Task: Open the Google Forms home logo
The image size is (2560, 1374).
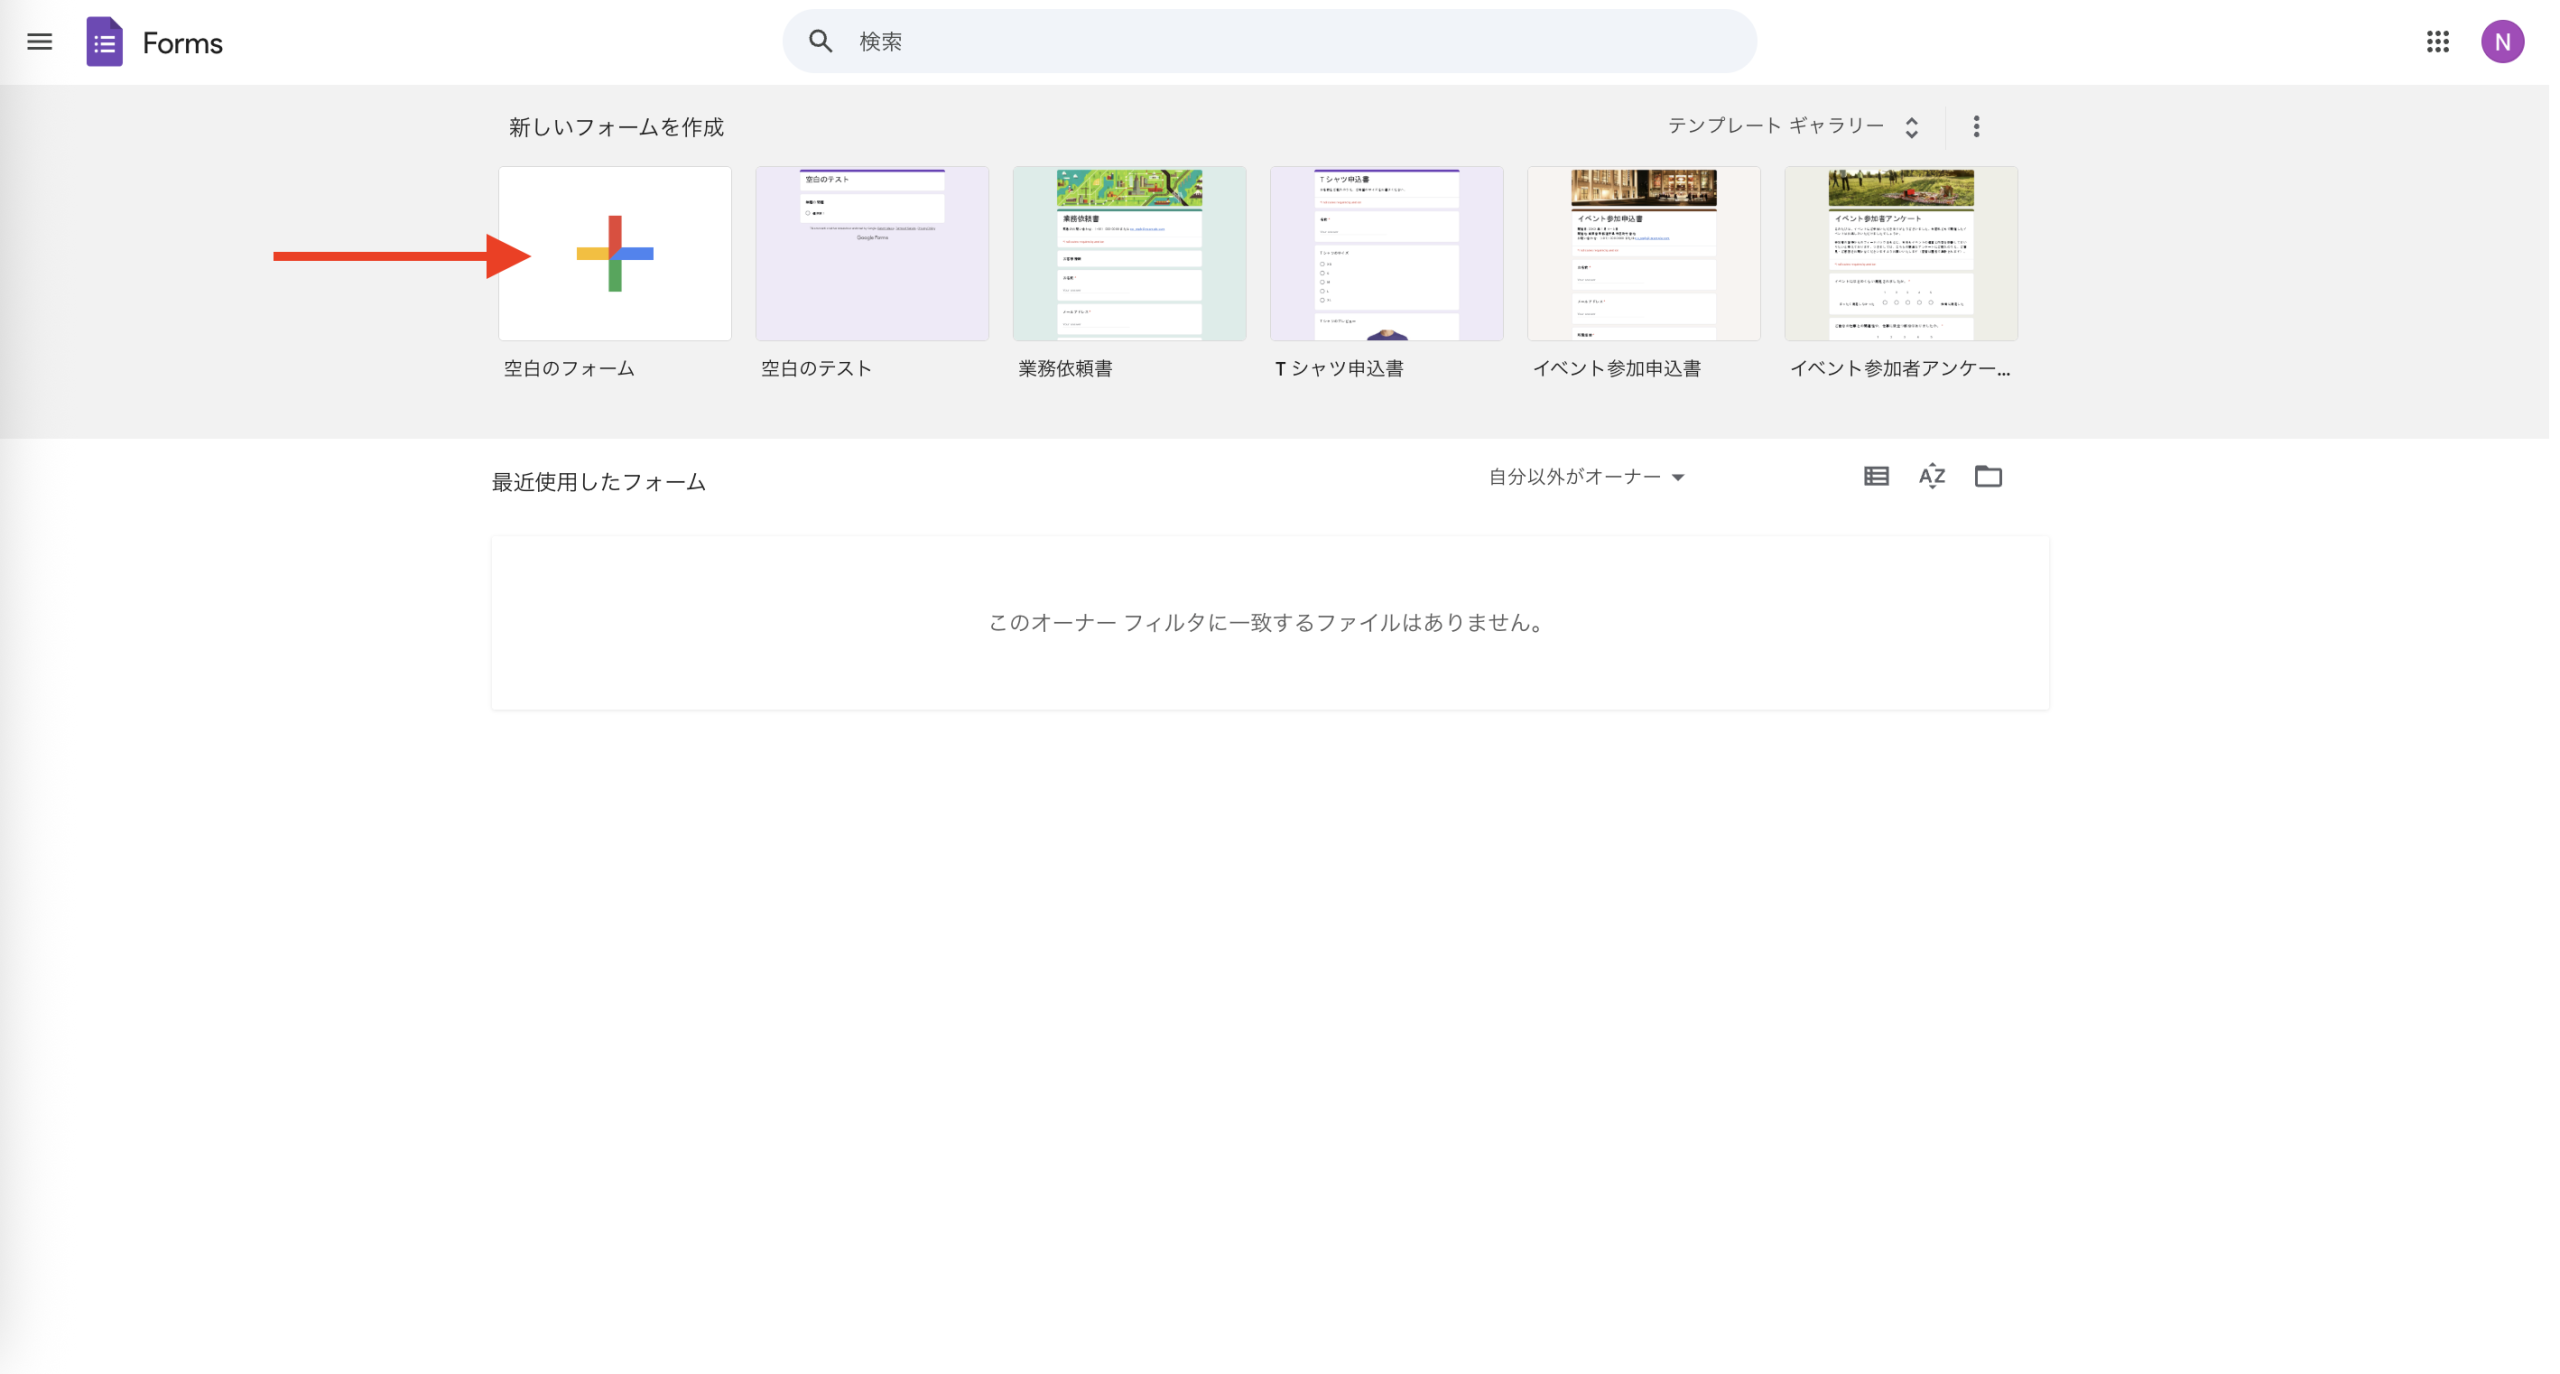Action: tap(103, 41)
